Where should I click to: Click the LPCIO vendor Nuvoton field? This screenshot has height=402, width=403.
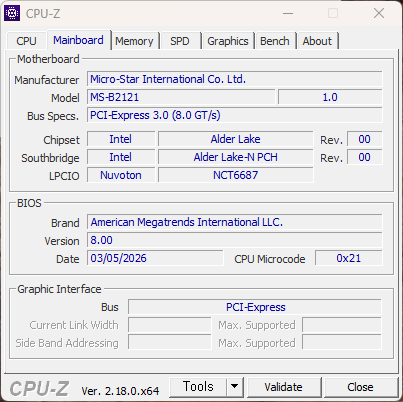point(121,175)
